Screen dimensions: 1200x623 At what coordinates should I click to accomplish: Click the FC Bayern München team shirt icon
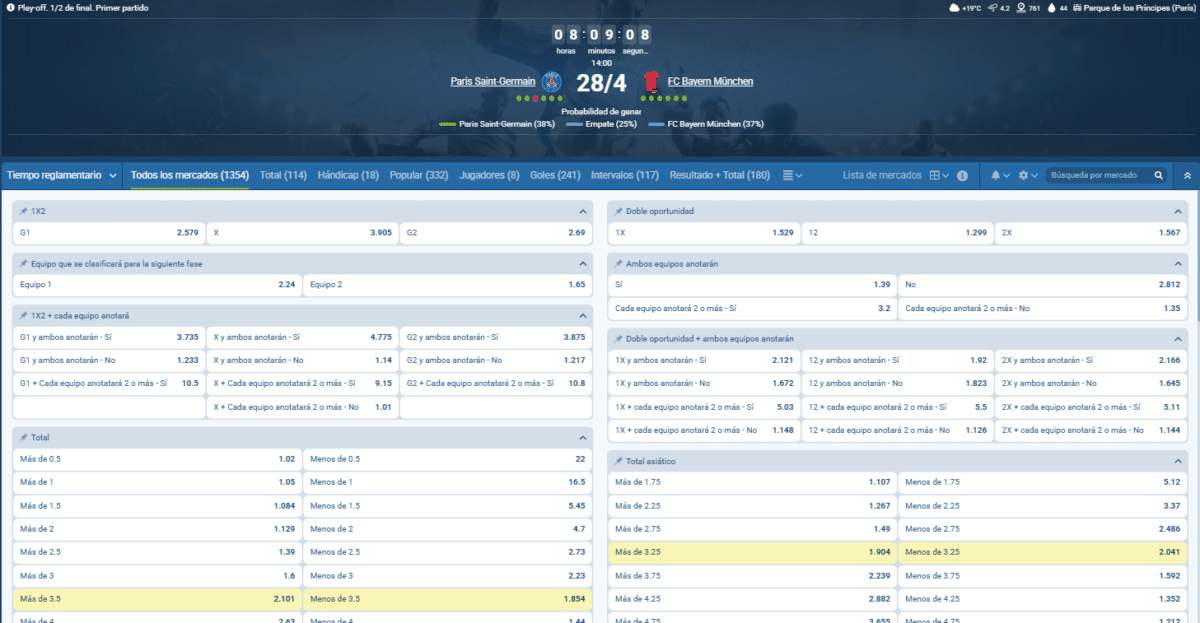coord(651,81)
